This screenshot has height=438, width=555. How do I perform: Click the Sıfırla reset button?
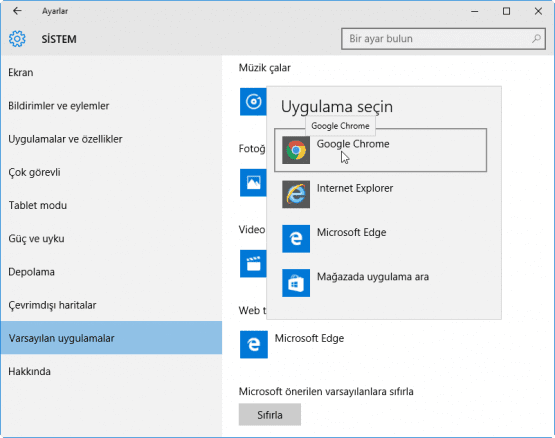tap(270, 415)
